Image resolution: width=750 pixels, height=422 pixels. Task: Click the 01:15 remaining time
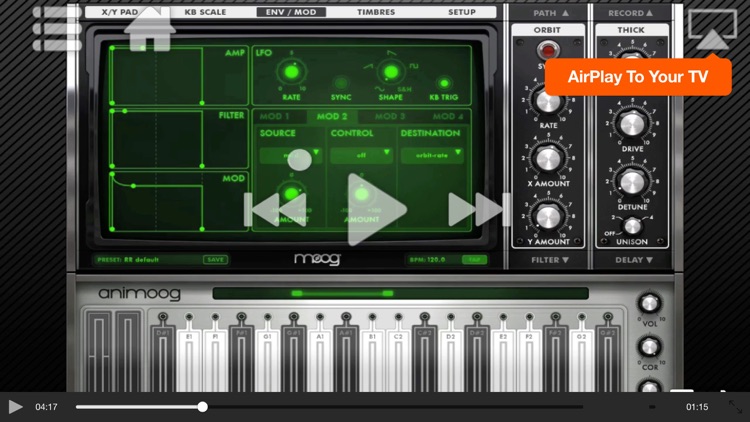[x=697, y=407]
